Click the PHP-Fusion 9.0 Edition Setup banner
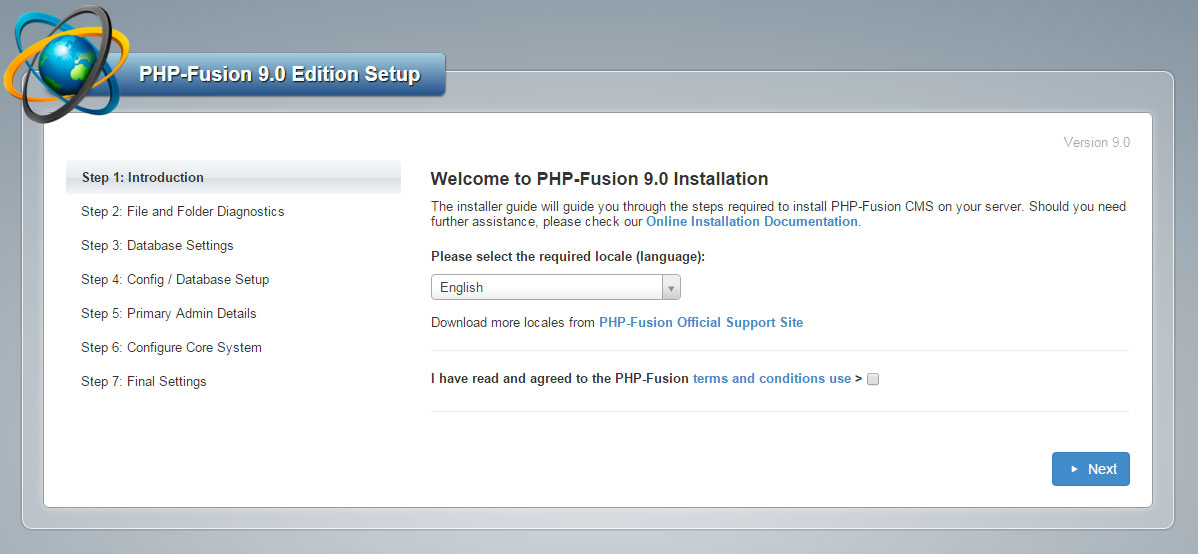This screenshot has width=1198, height=554. pos(280,75)
